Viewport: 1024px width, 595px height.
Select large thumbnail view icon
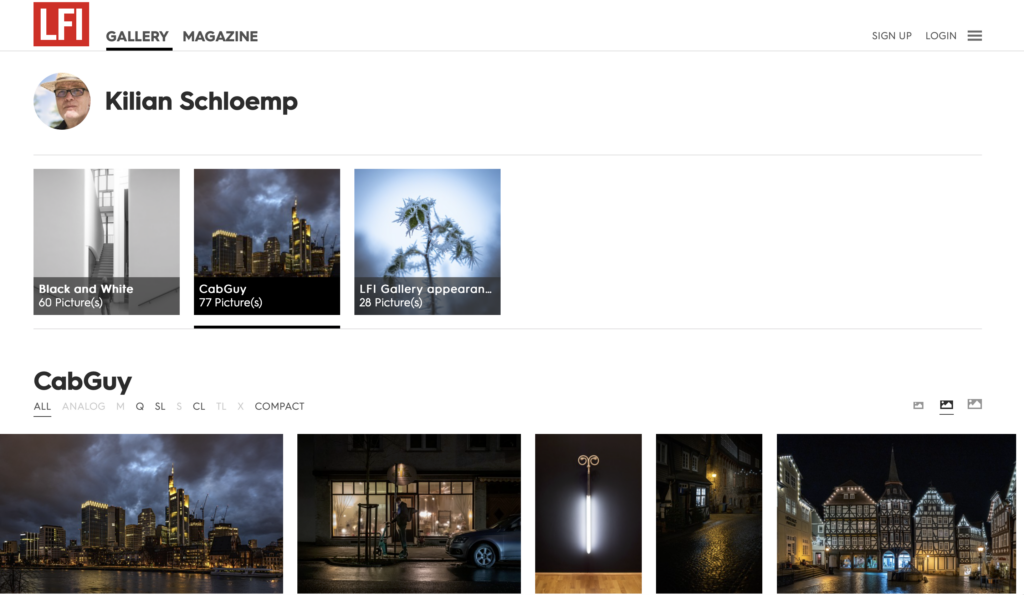974,404
